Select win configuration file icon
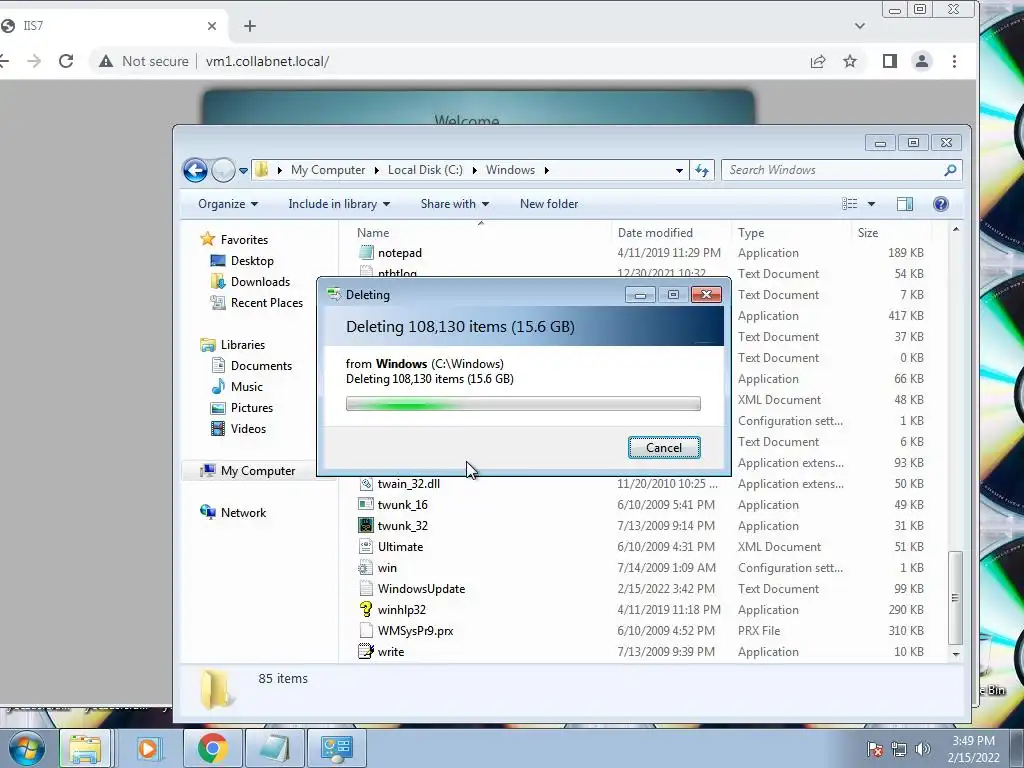Image resolution: width=1024 pixels, height=768 pixels. click(x=366, y=568)
